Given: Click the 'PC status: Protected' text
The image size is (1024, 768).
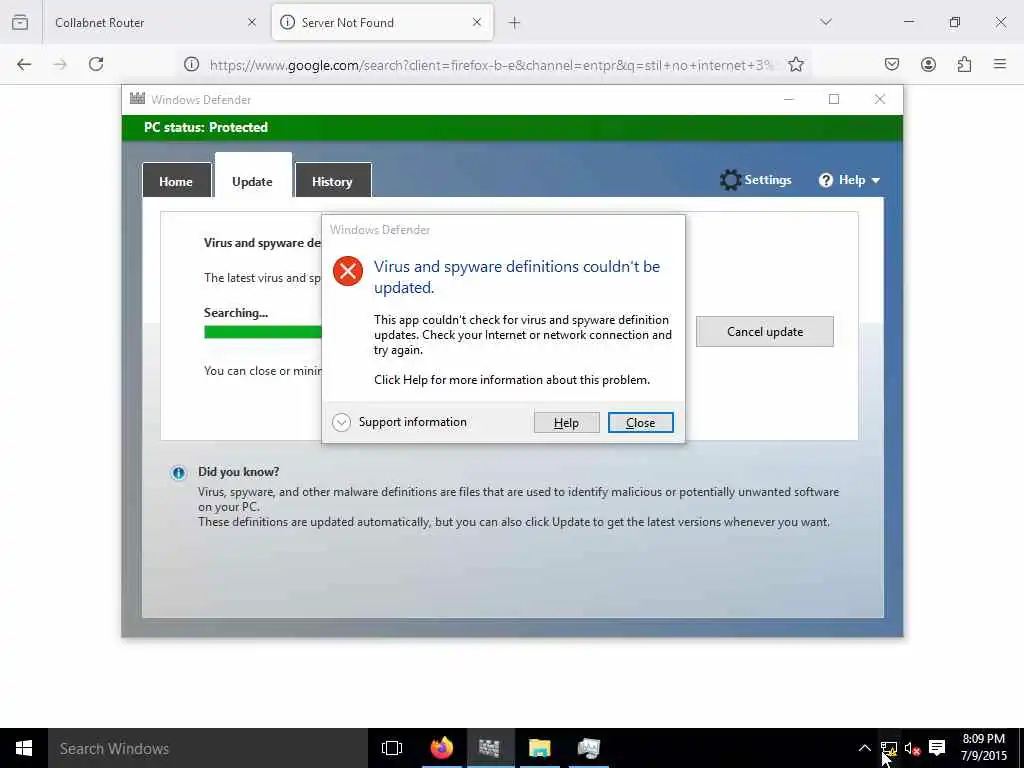Looking at the screenshot, I should click(206, 127).
